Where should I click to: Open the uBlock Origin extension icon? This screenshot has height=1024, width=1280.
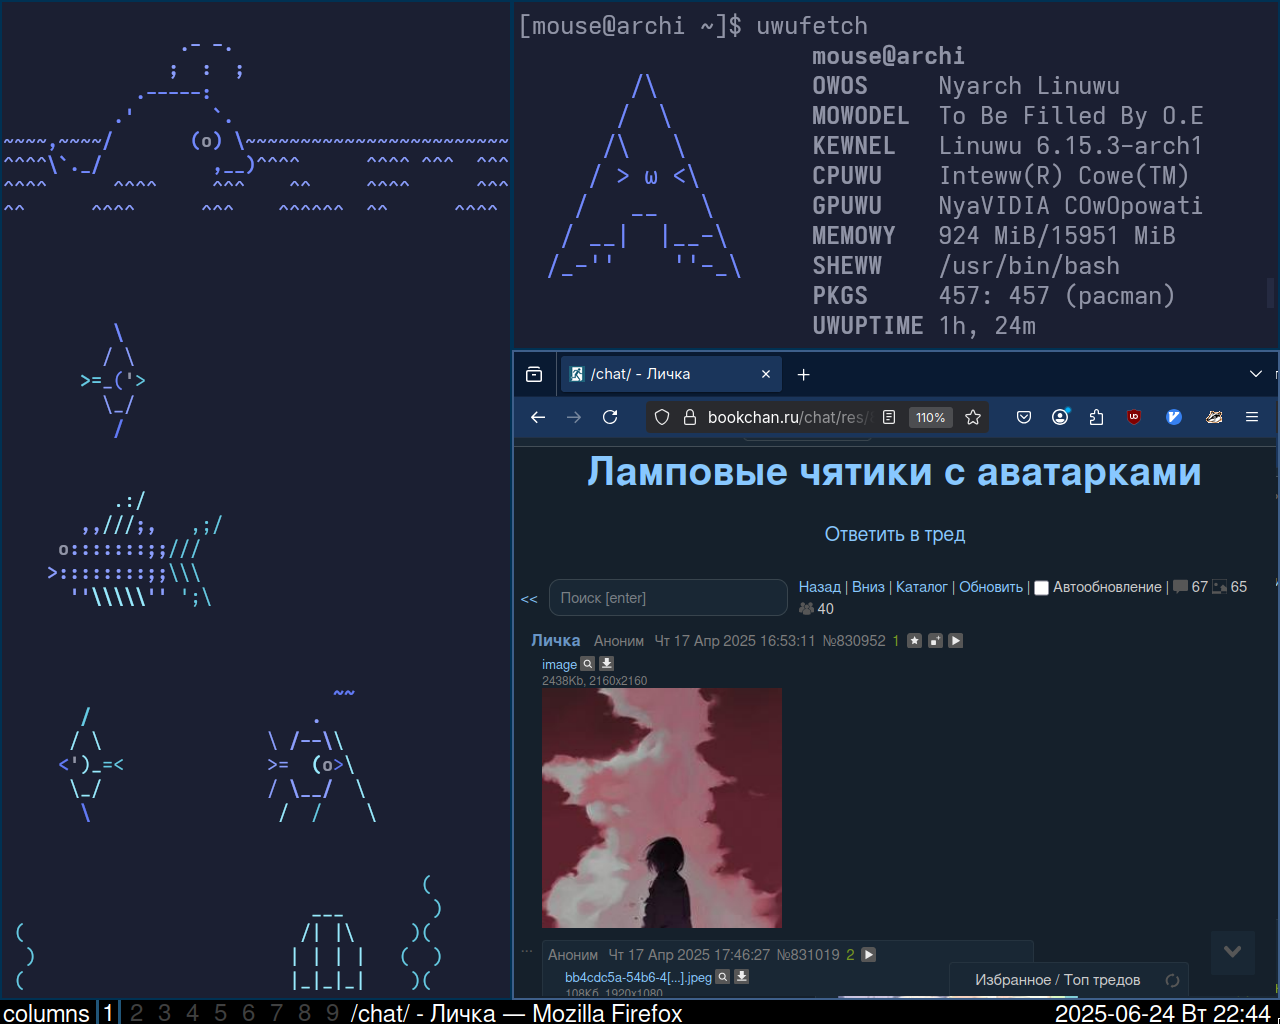coord(1134,417)
